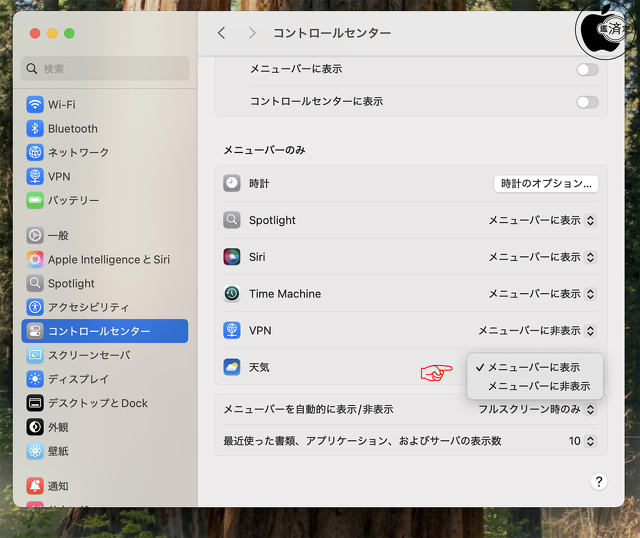
Task: Select the ネットワーク sidebar label
Action: [x=78, y=152]
